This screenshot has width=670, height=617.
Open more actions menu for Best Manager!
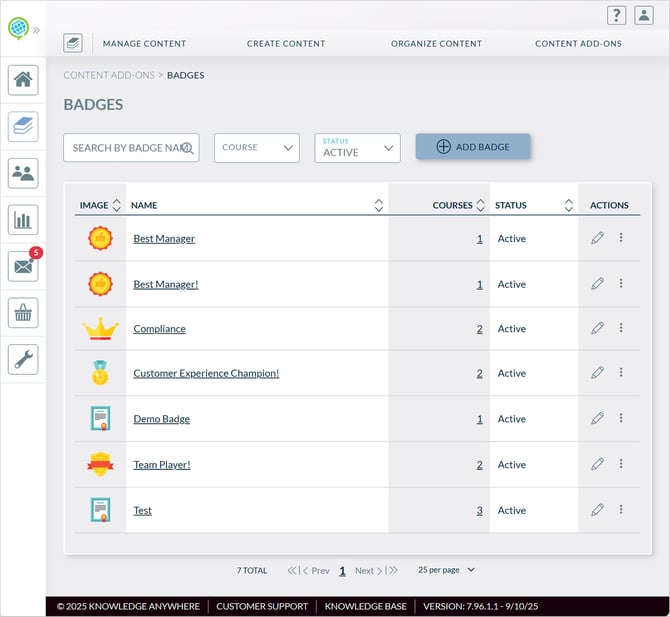[621, 283]
